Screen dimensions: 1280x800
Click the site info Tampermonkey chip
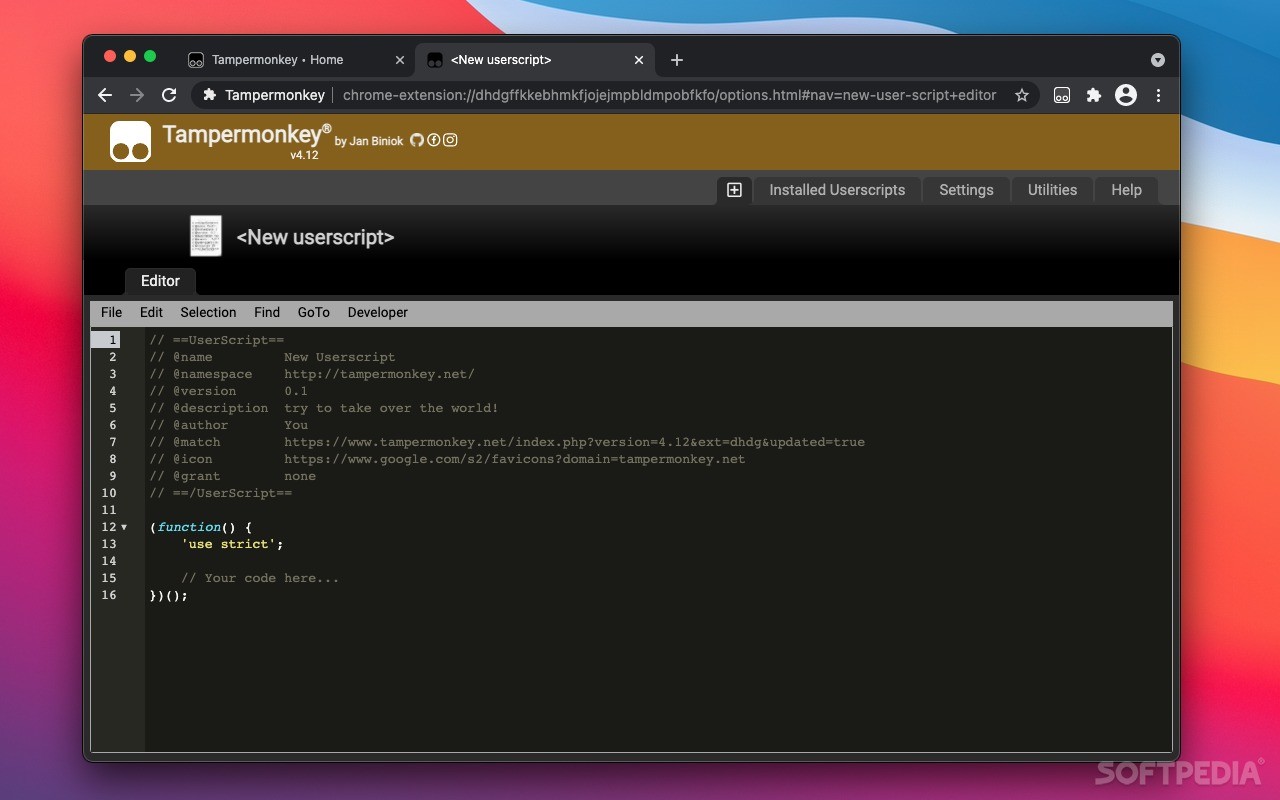pos(264,95)
